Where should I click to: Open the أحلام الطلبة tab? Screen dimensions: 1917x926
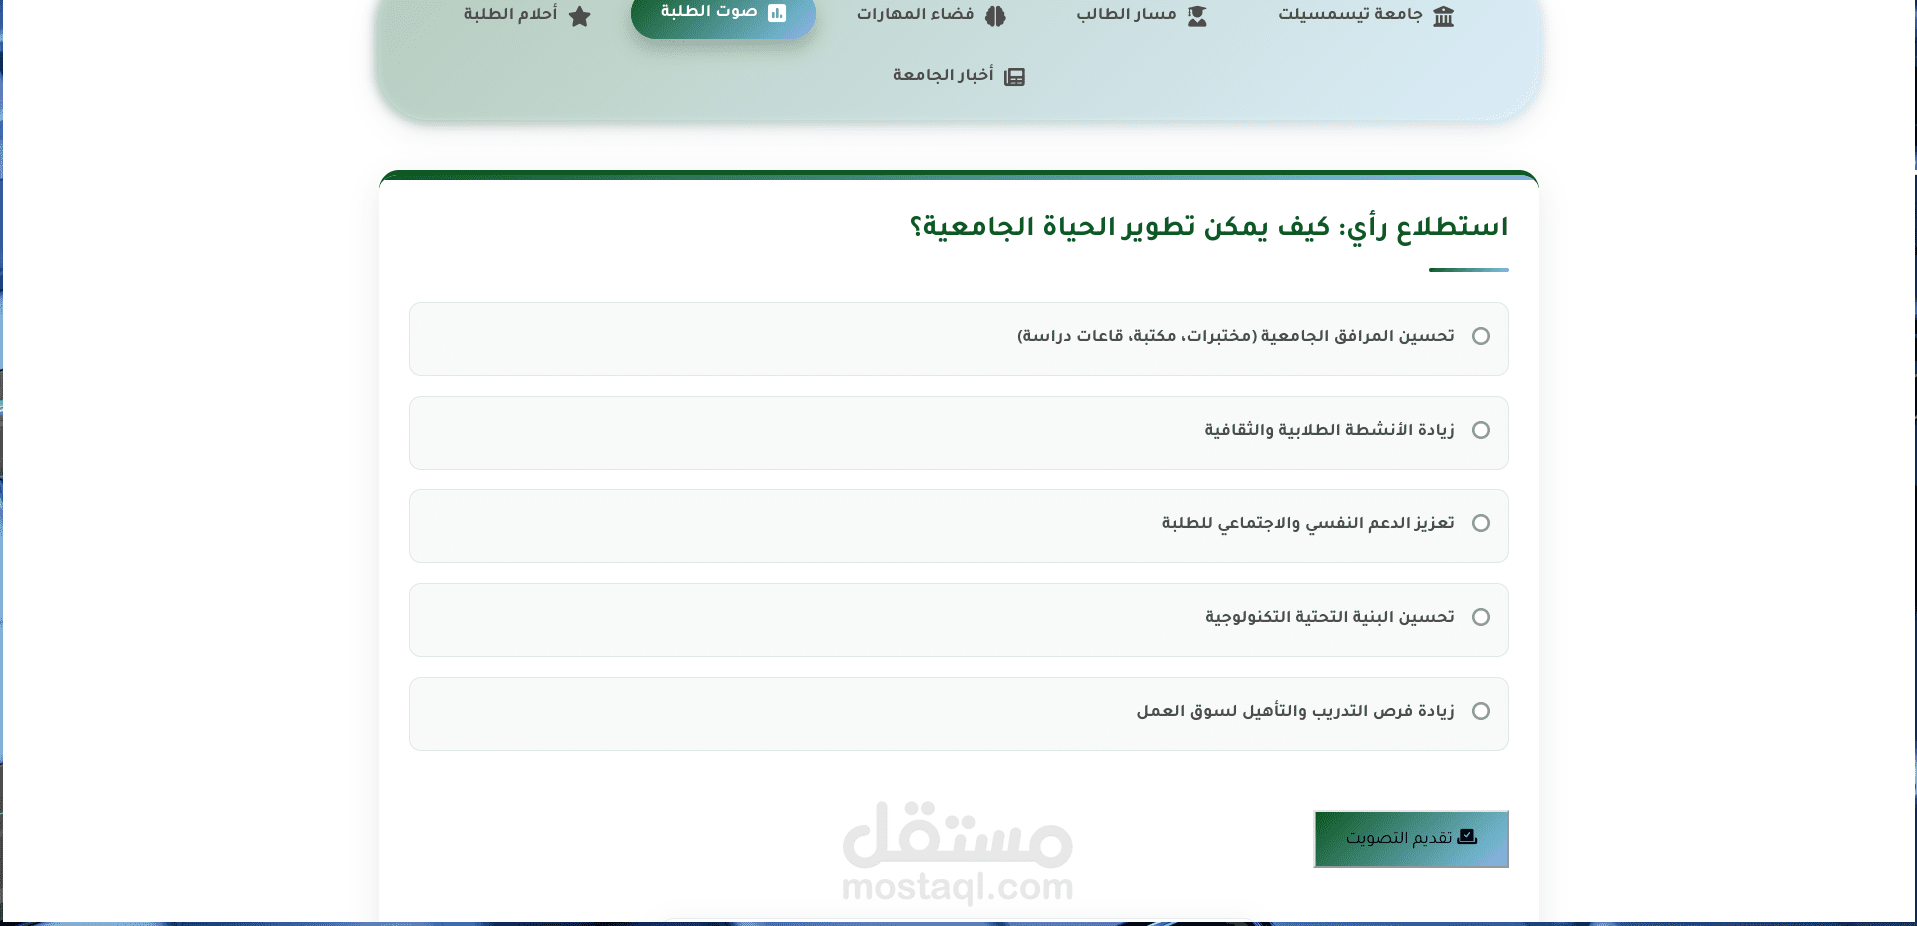pos(527,15)
